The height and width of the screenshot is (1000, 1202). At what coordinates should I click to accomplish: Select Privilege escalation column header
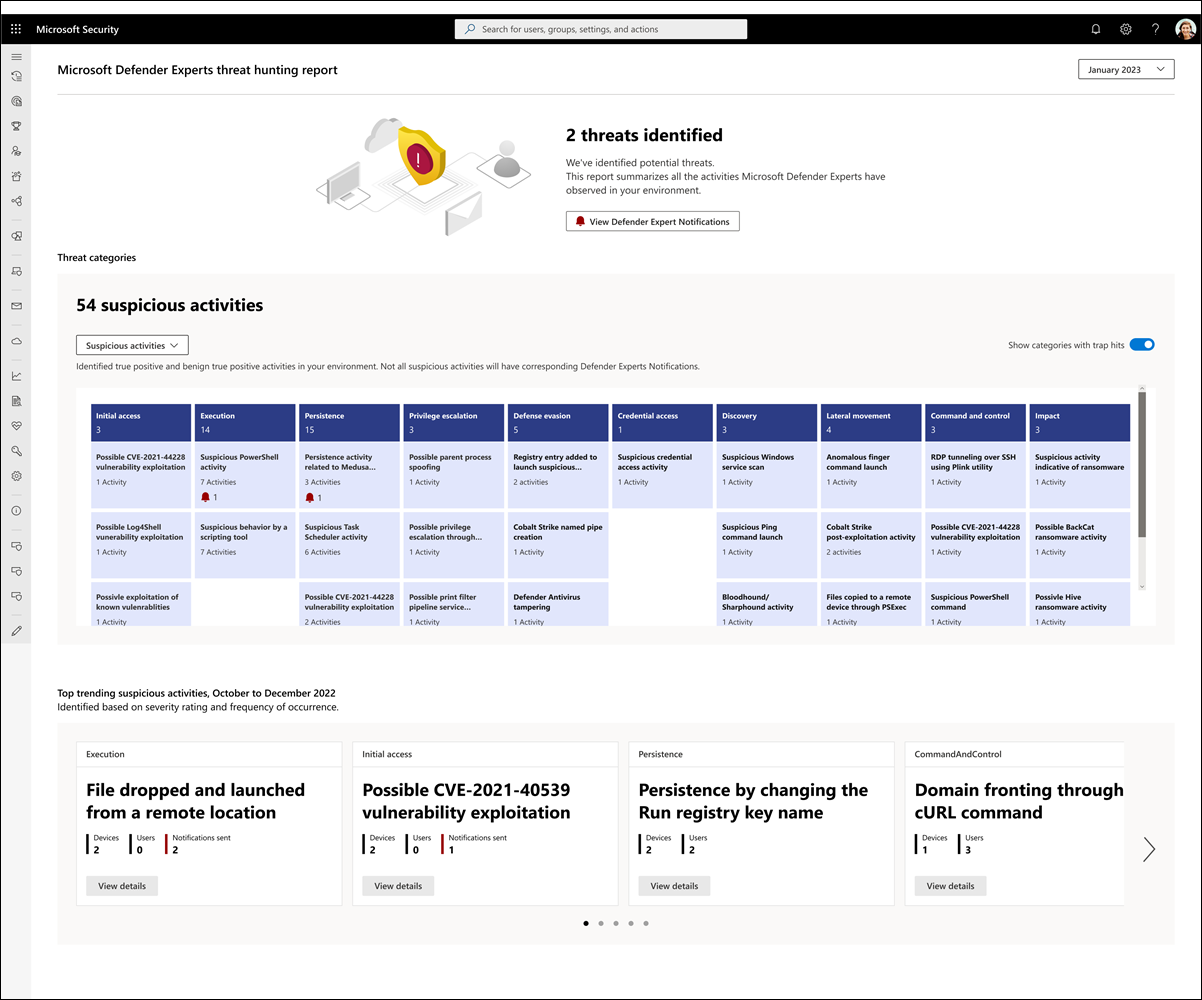[x=454, y=422]
